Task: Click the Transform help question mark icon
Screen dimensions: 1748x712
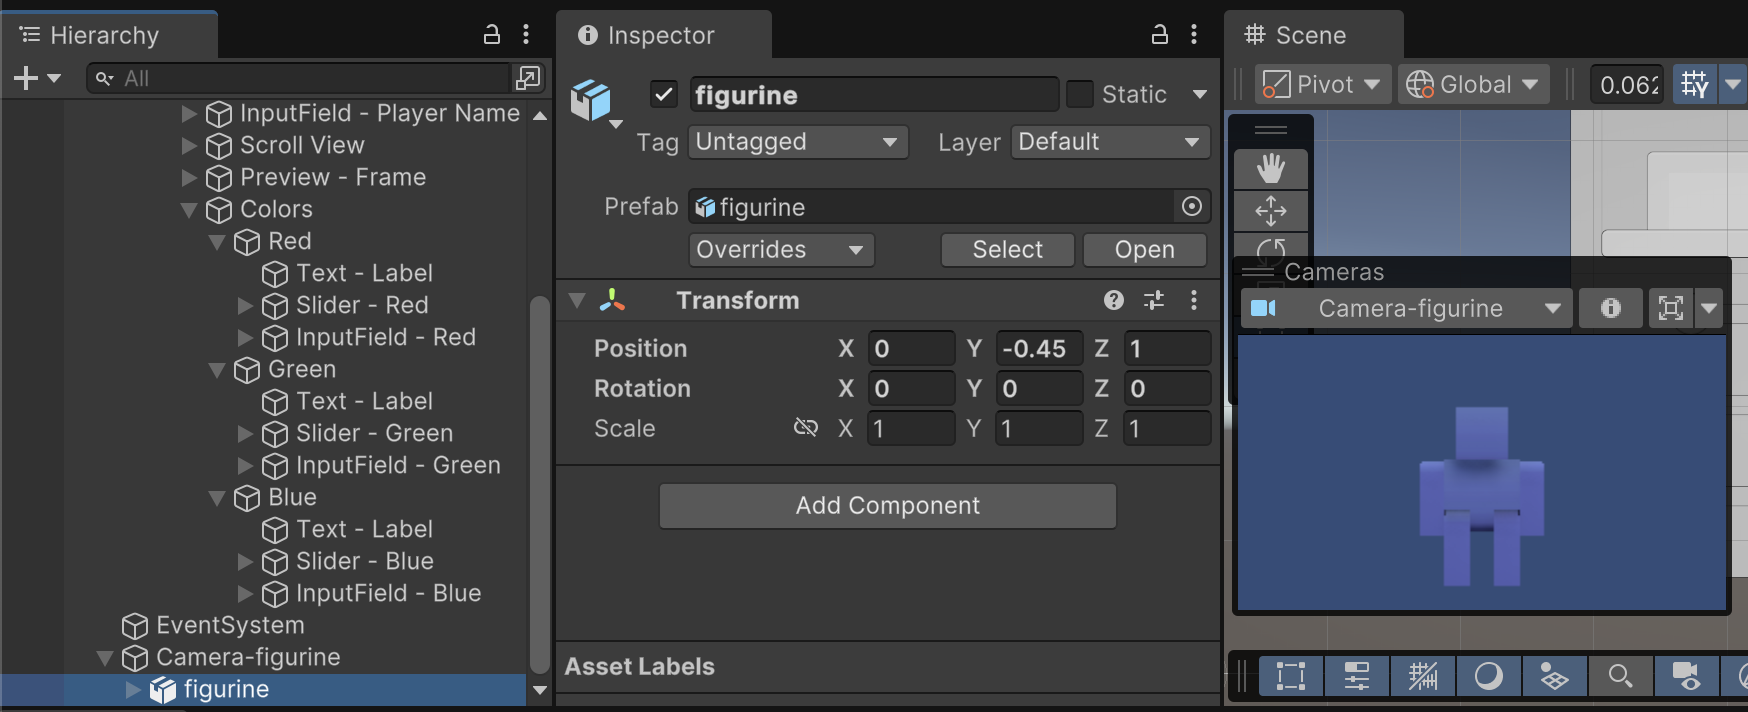Action: coord(1114,300)
